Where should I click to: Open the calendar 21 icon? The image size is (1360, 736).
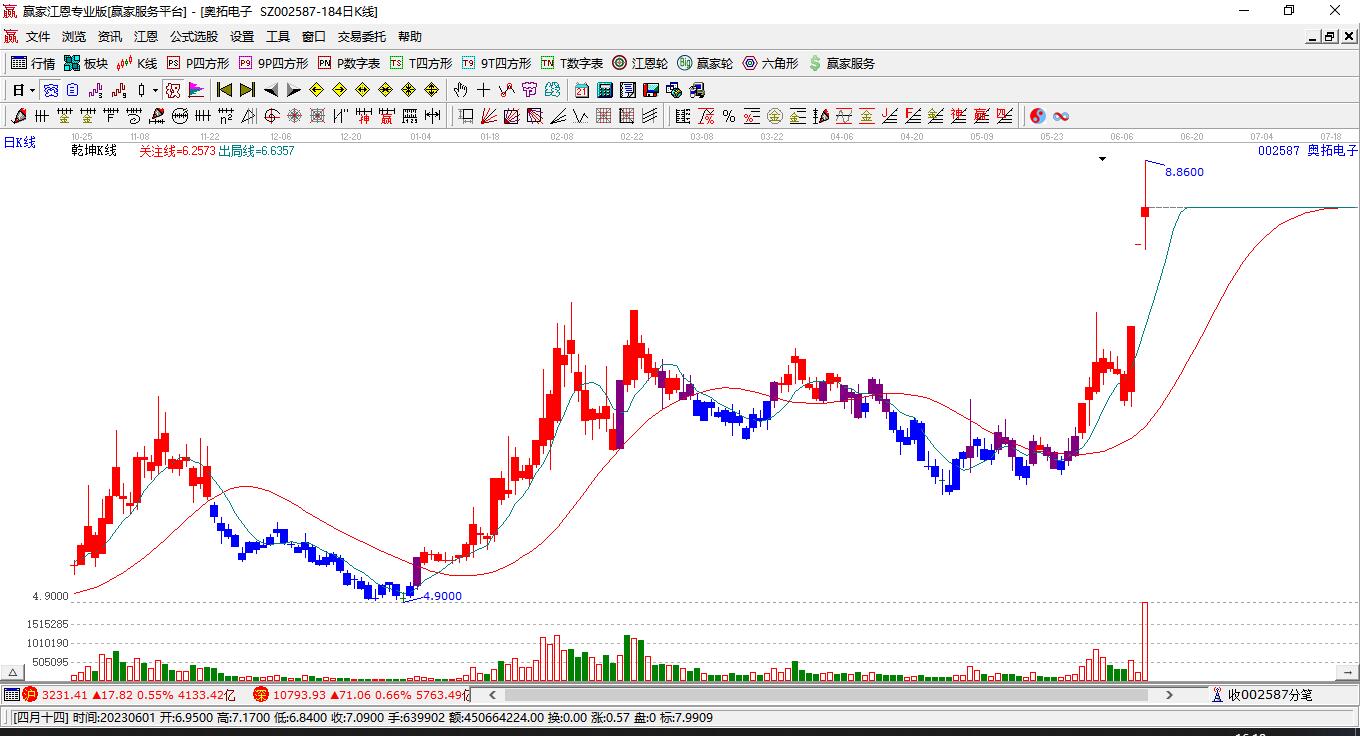pyautogui.click(x=582, y=90)
